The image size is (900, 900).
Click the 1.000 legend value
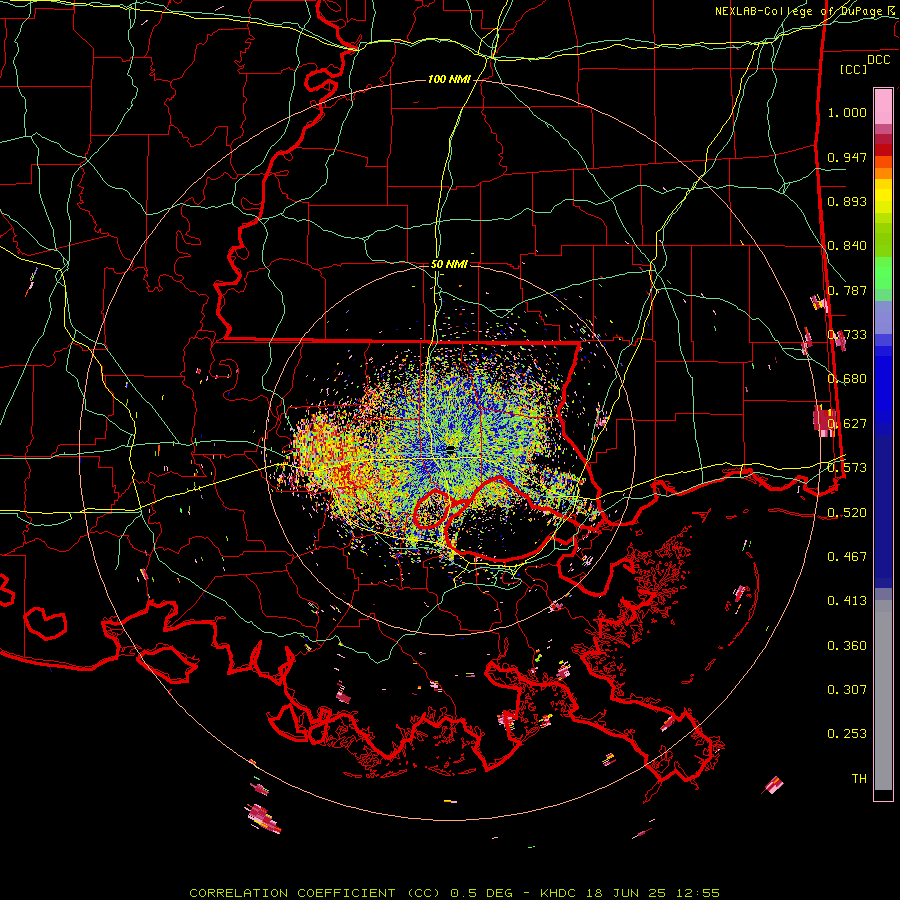[847, 112]
